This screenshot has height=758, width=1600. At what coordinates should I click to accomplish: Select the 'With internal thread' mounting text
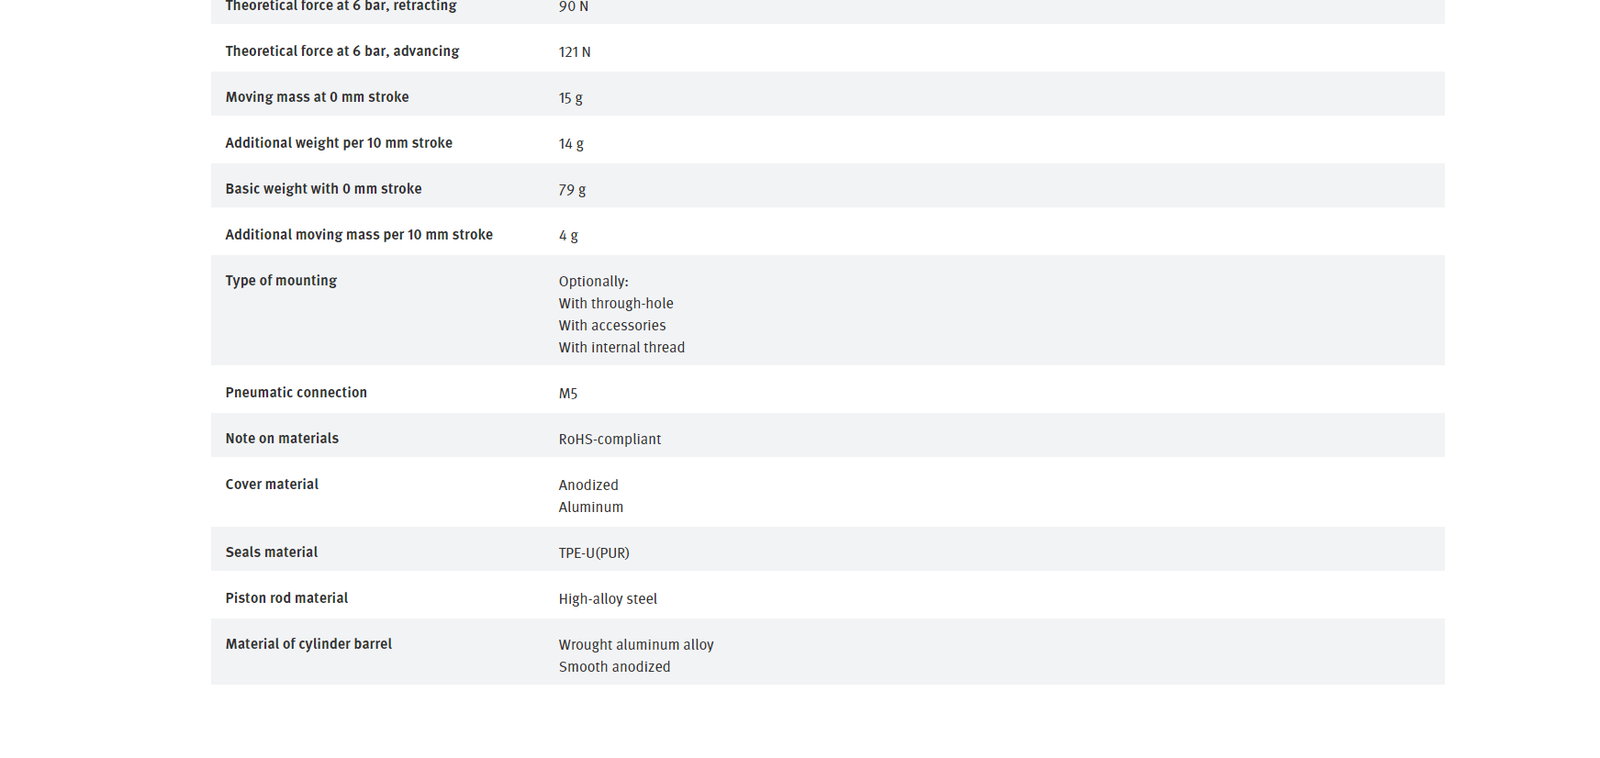pyautogui.click(x=621, y=348)
